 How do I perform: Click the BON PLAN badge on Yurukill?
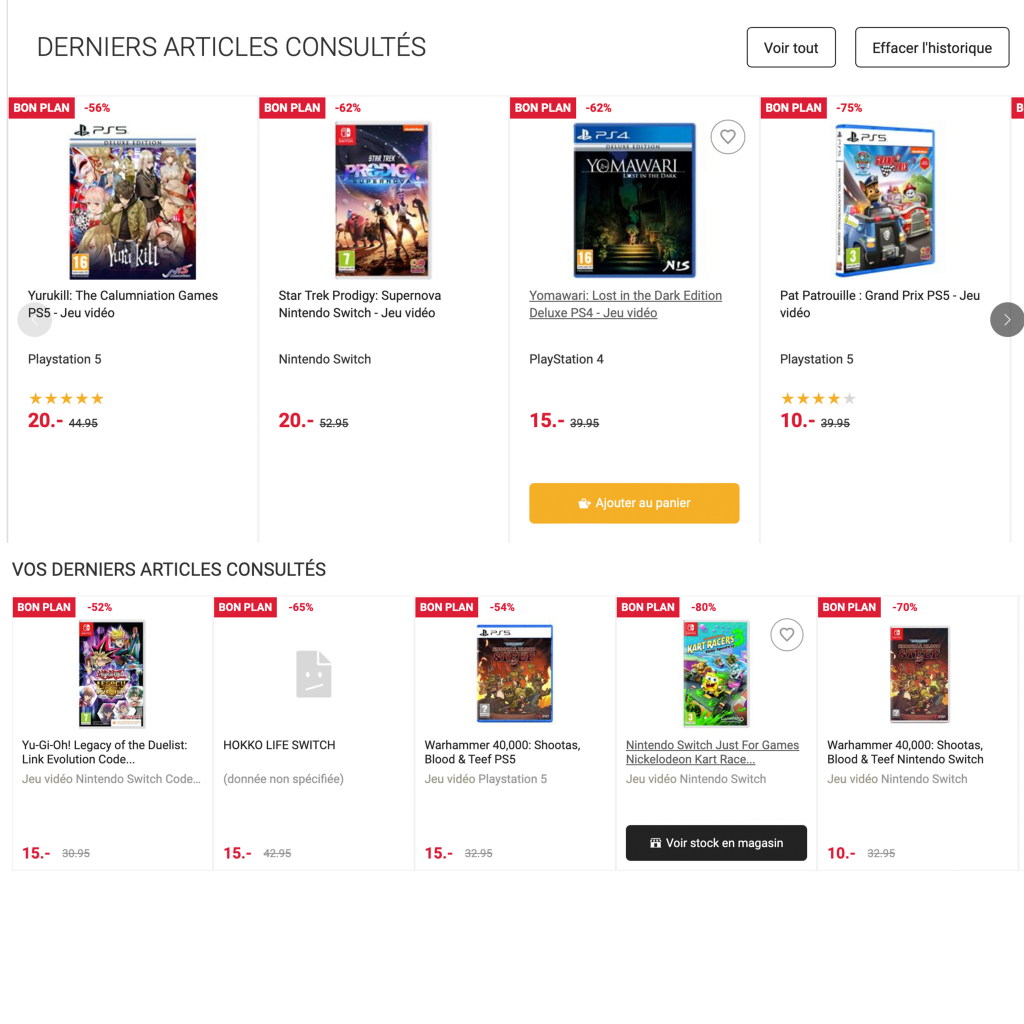[x=42, y=108]
